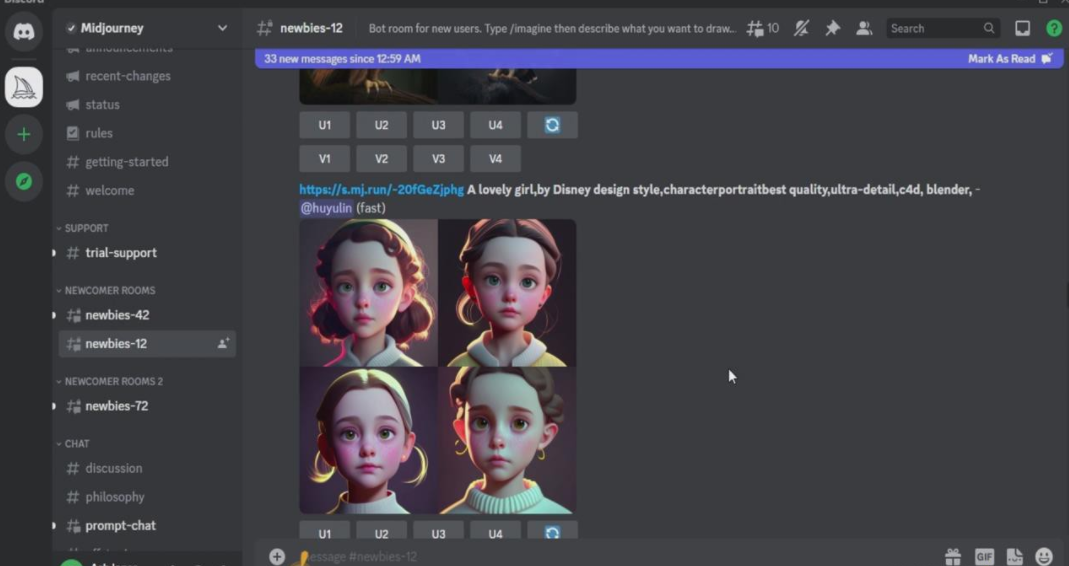
Task: Collapse the NEWCOMER ROOMS category
Action: 109,290
